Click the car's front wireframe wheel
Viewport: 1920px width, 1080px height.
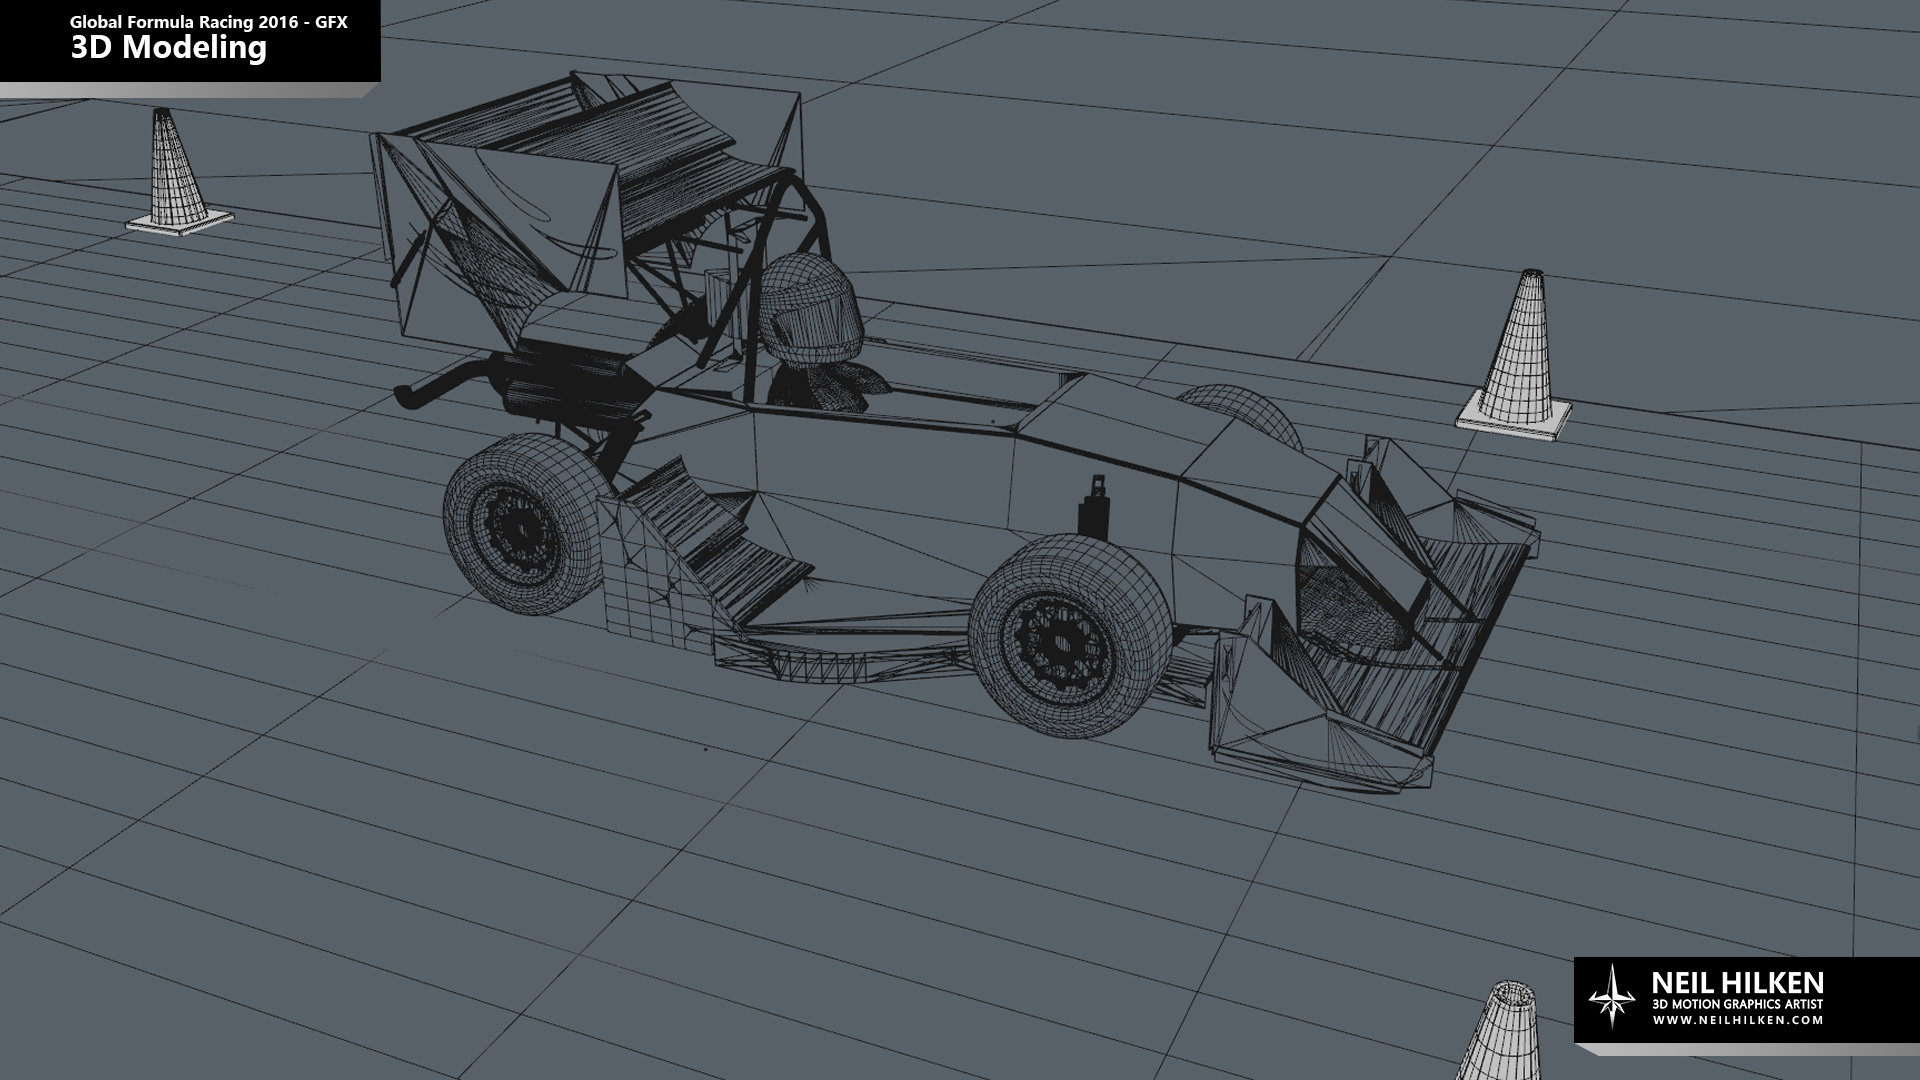click(x=1073, y=635)
